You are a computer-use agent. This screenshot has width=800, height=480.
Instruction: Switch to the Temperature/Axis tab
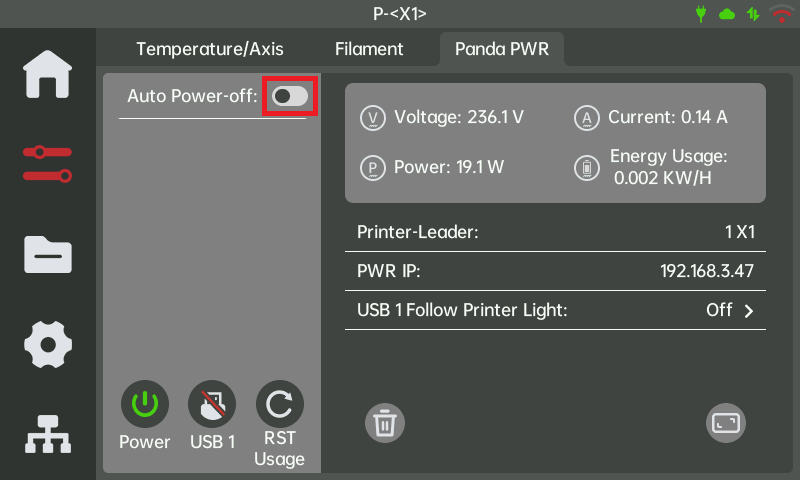click(x=210, y=48)
